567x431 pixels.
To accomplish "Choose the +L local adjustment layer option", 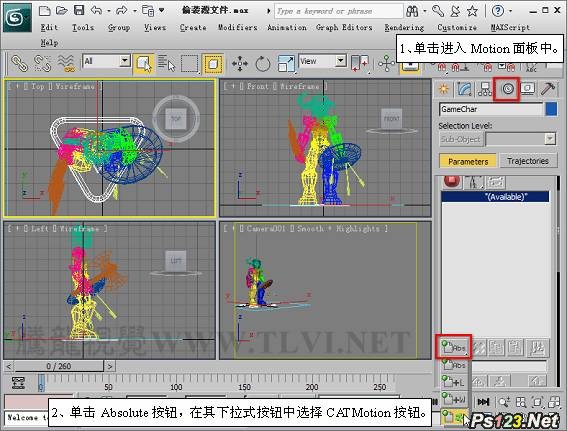I will 454,381.
